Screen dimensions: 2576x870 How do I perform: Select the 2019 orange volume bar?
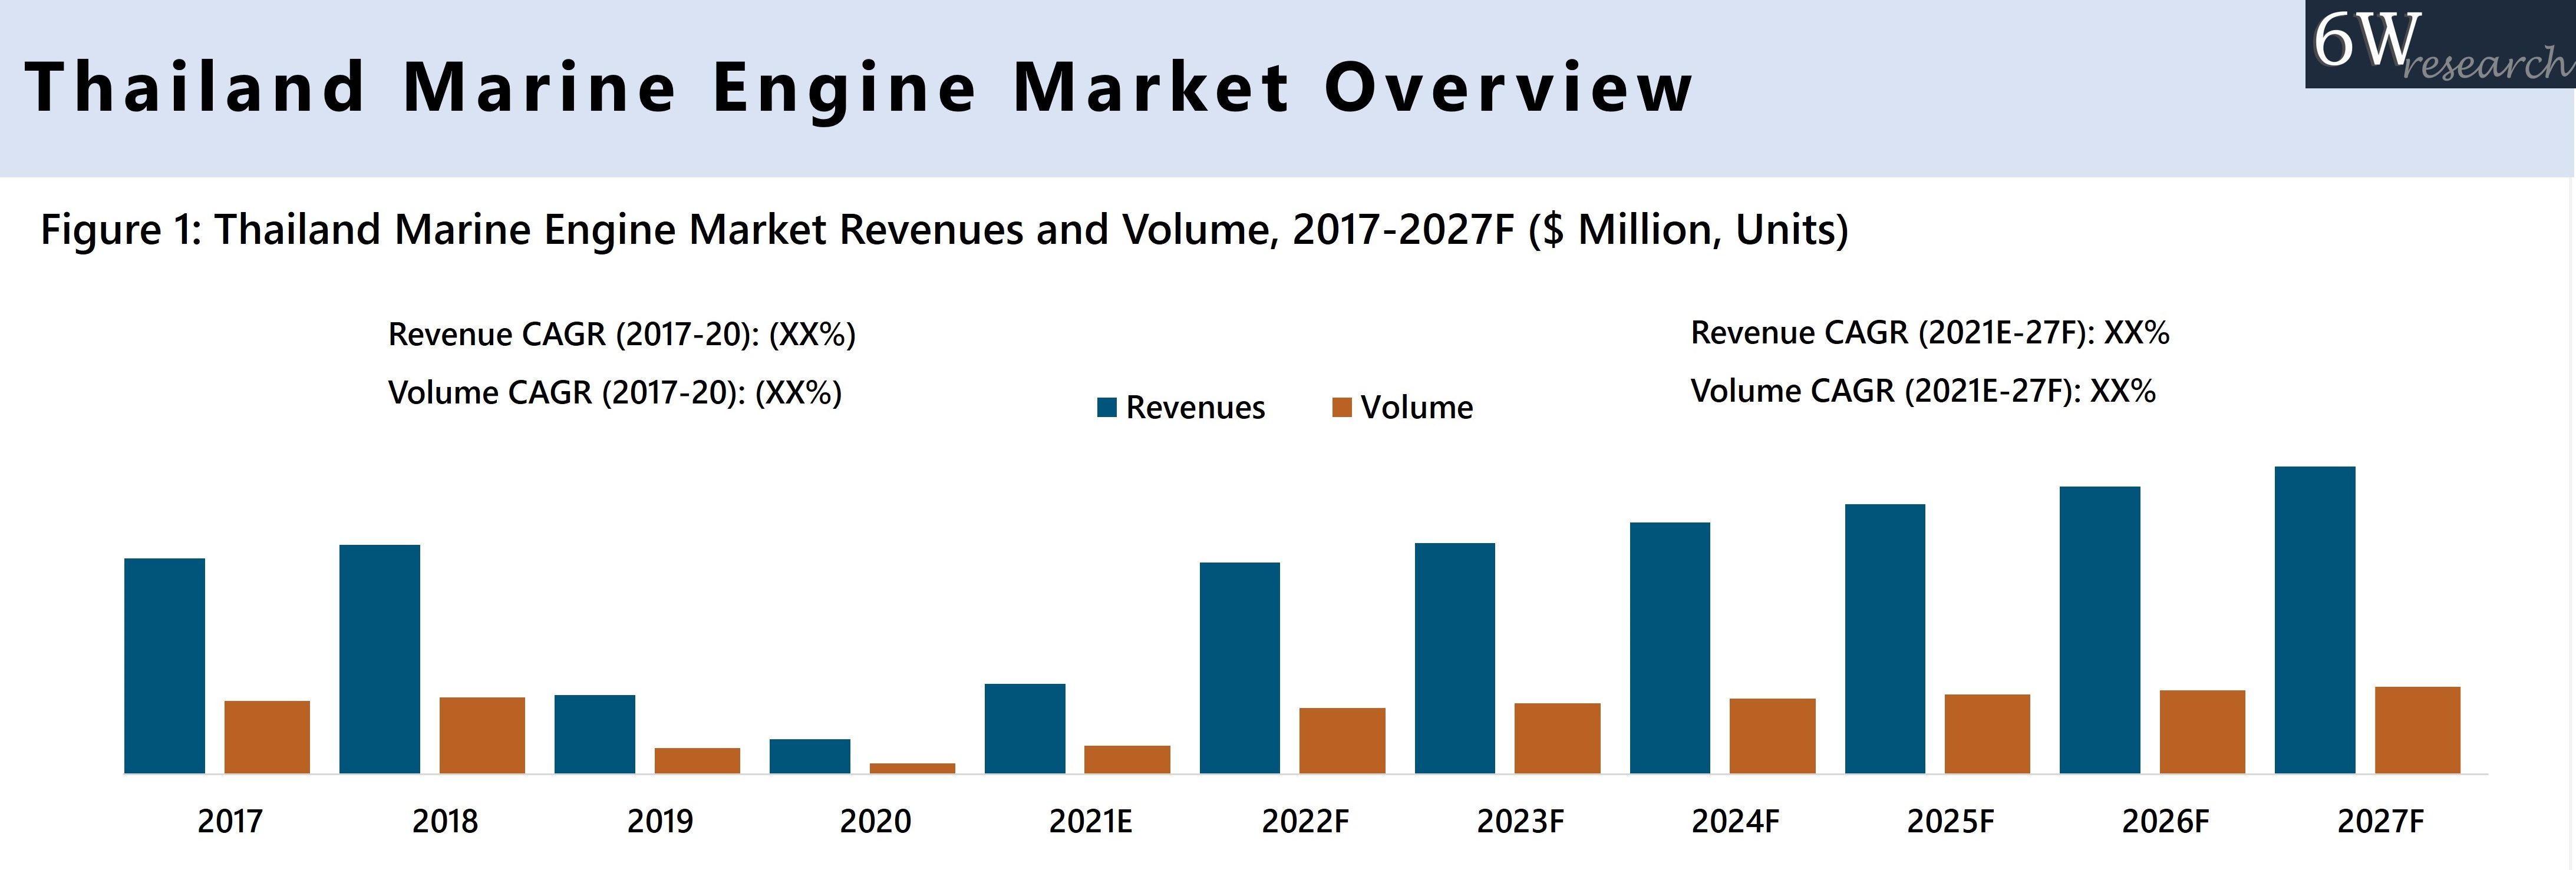pos(697,760)
